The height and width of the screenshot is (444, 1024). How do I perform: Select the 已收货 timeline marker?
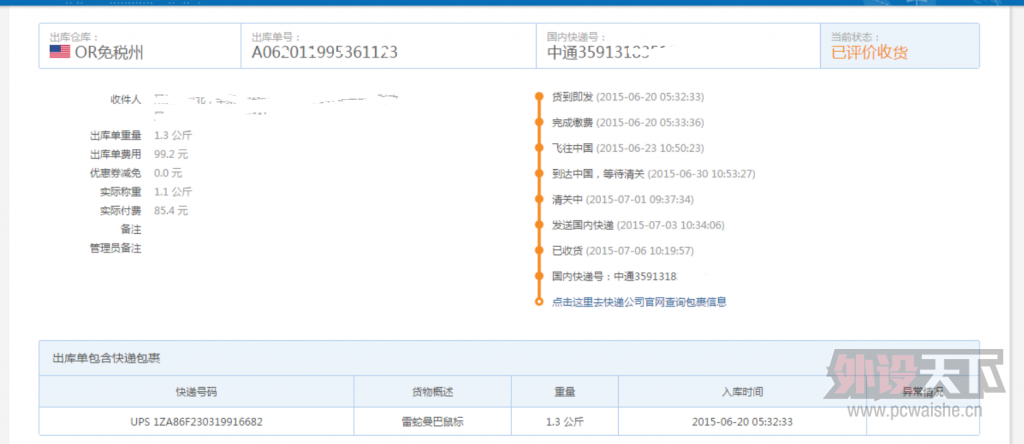click(539, 250)
